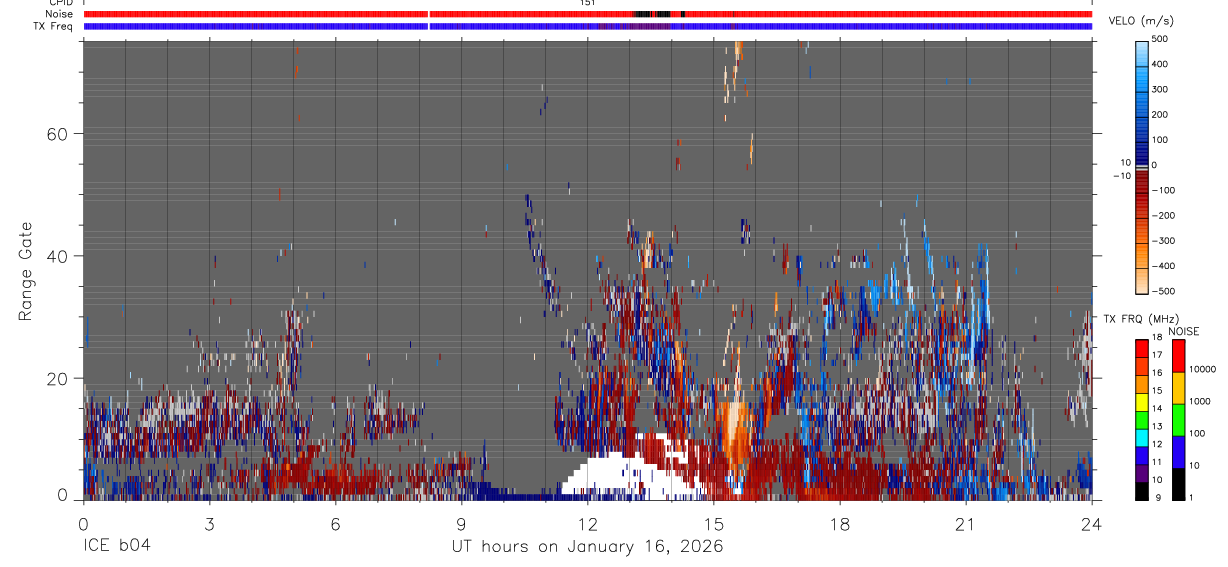
Task: Click the '6' tick on the UT hours axis
Action: point(335,523)
